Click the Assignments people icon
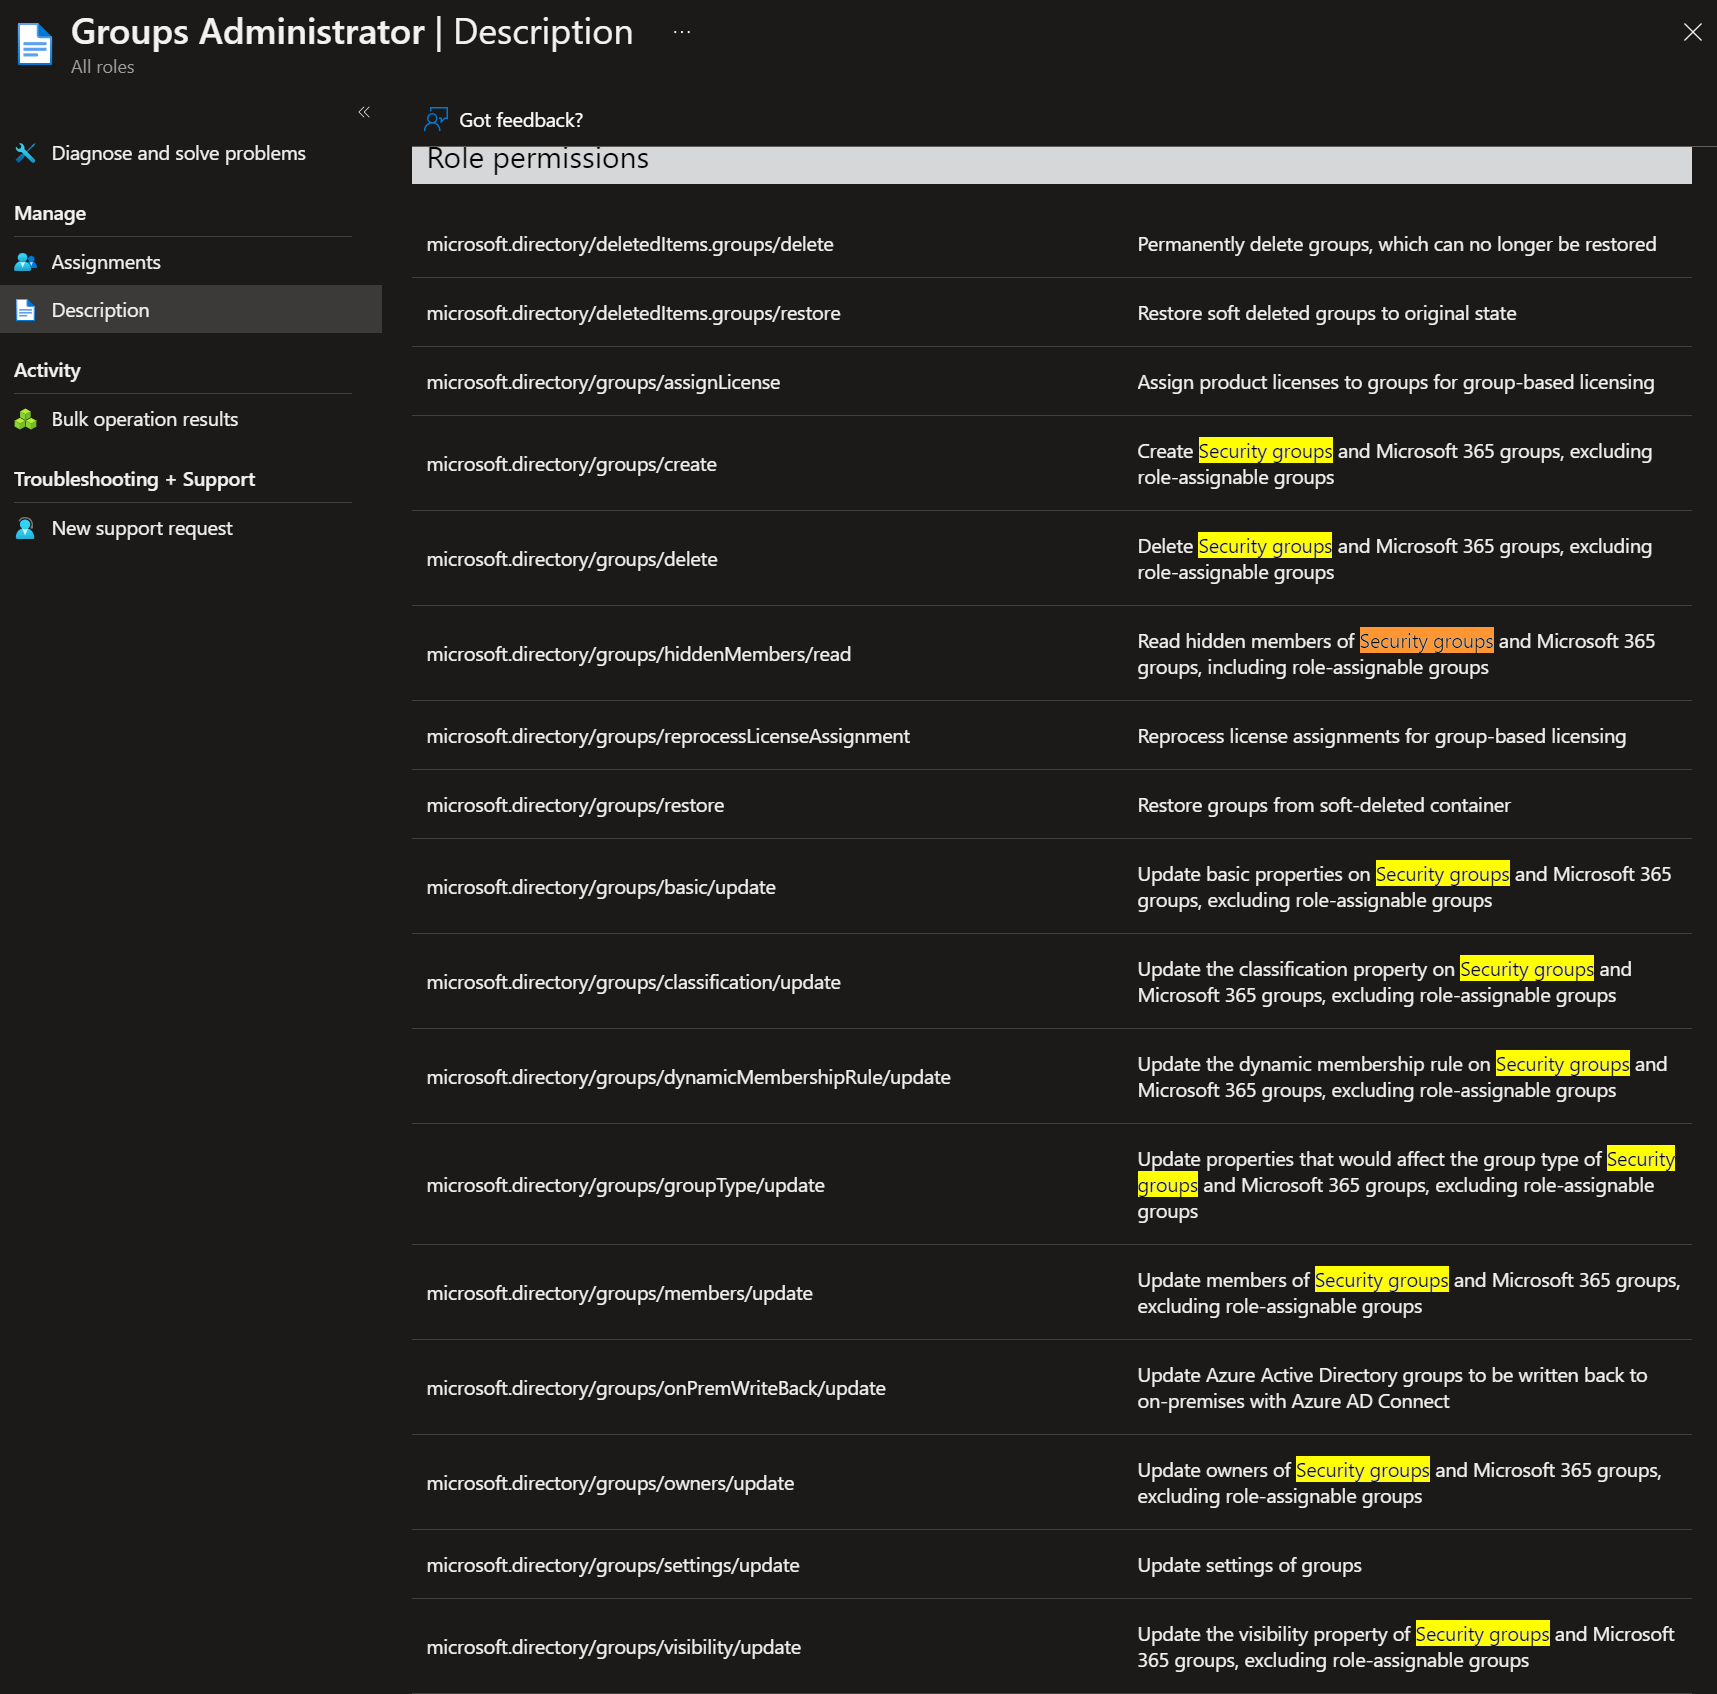This screenshot has height=1694, width=1717. [x=26, y=261]
